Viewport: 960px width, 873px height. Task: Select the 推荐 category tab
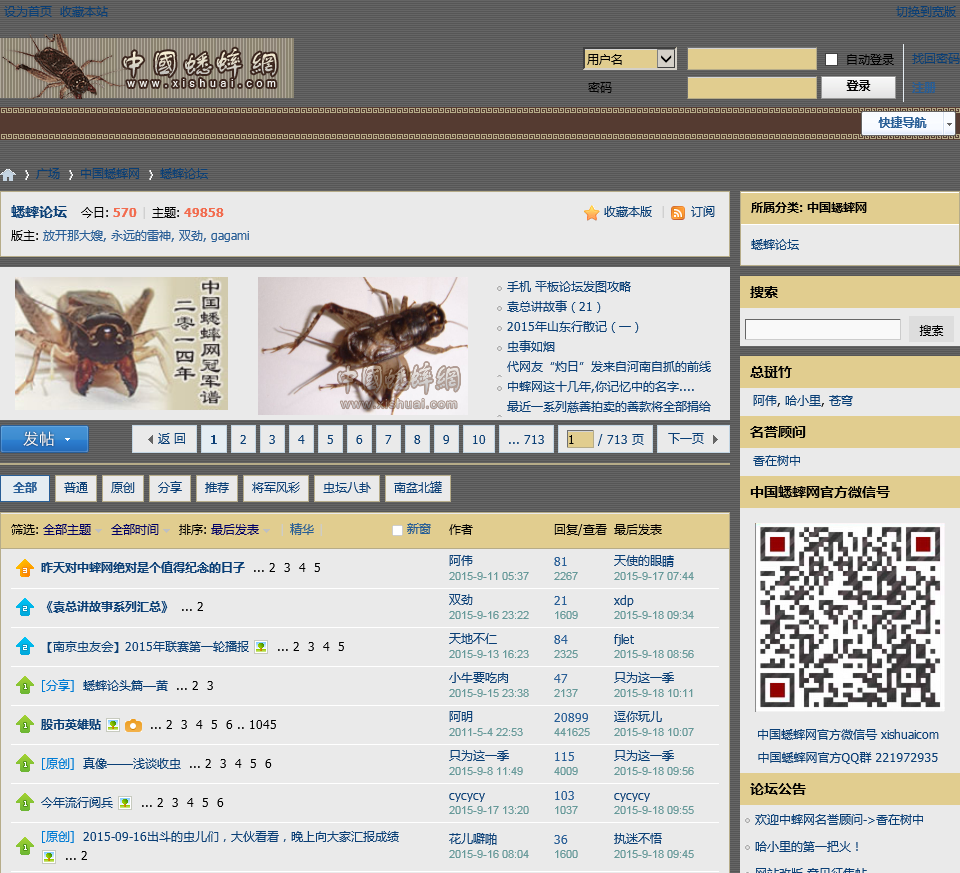(x=217, y=488)
